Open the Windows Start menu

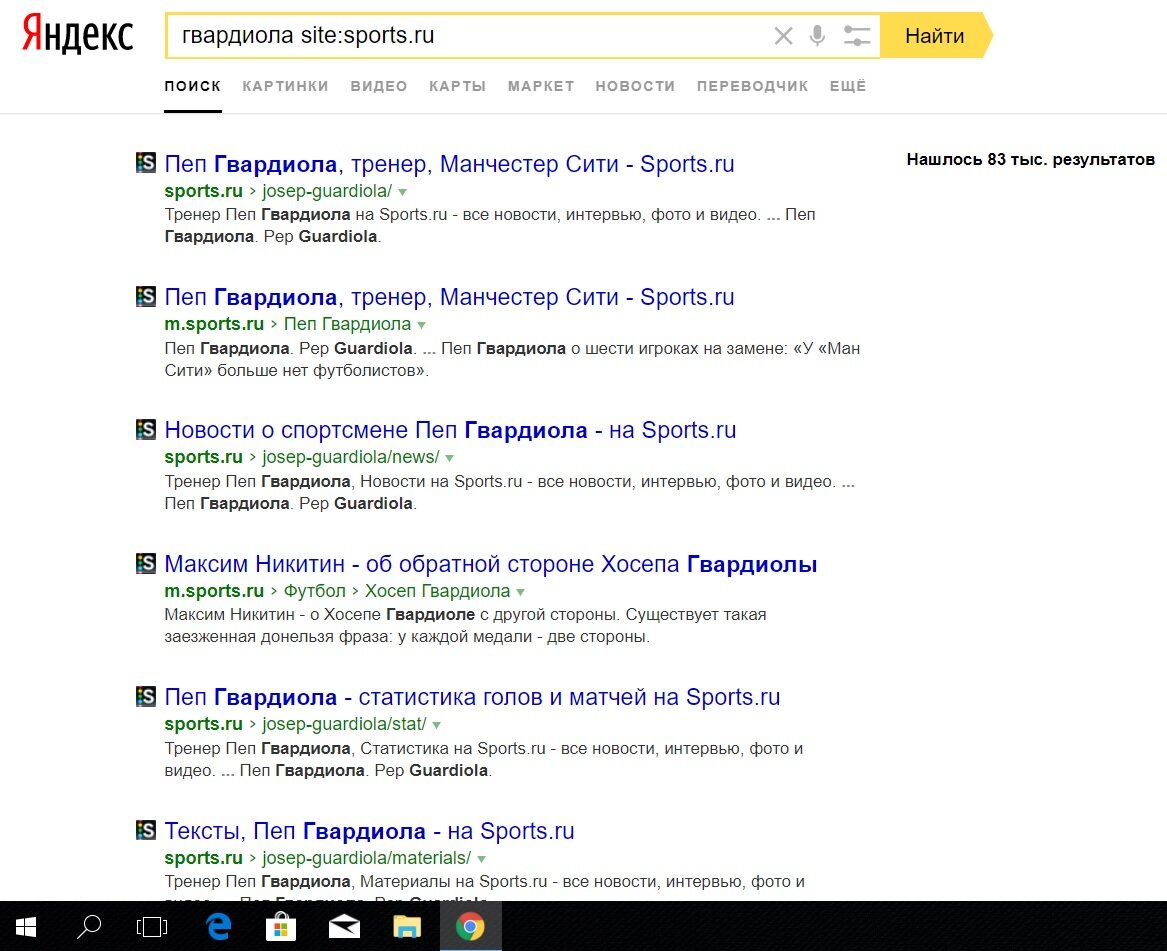pos(26,926)
